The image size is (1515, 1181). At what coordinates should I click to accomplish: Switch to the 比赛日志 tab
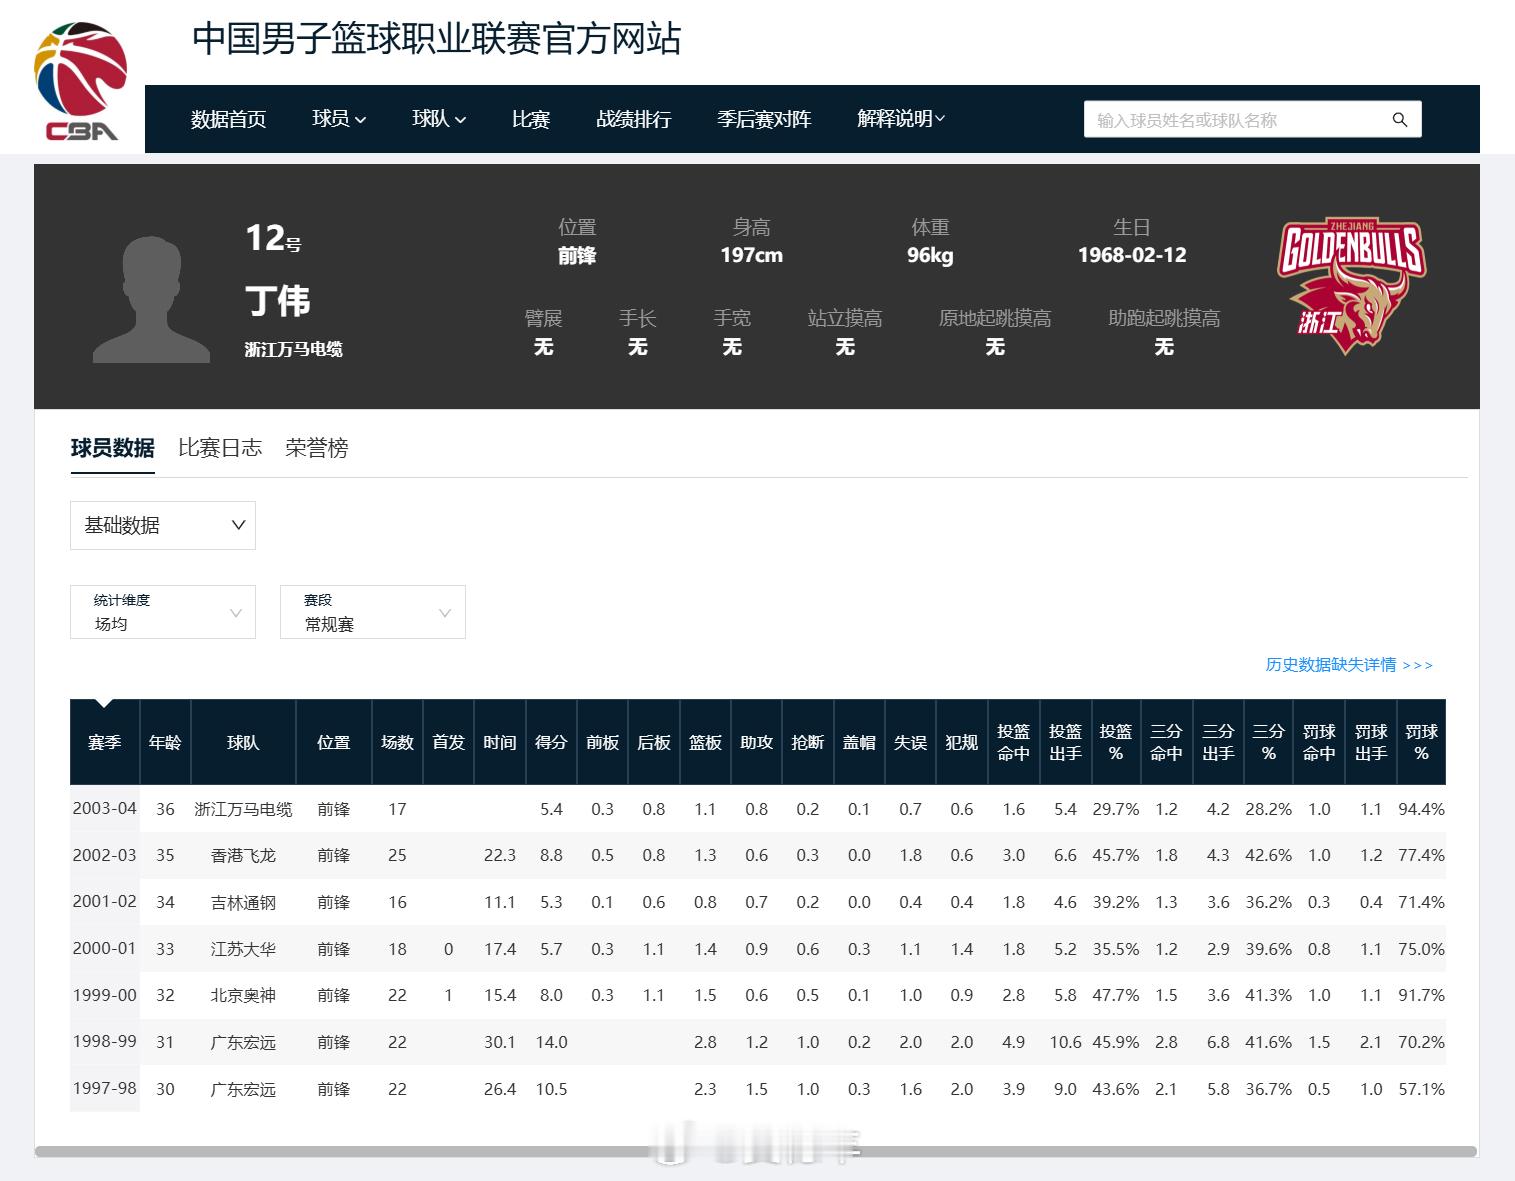click(x=220, y=448)
